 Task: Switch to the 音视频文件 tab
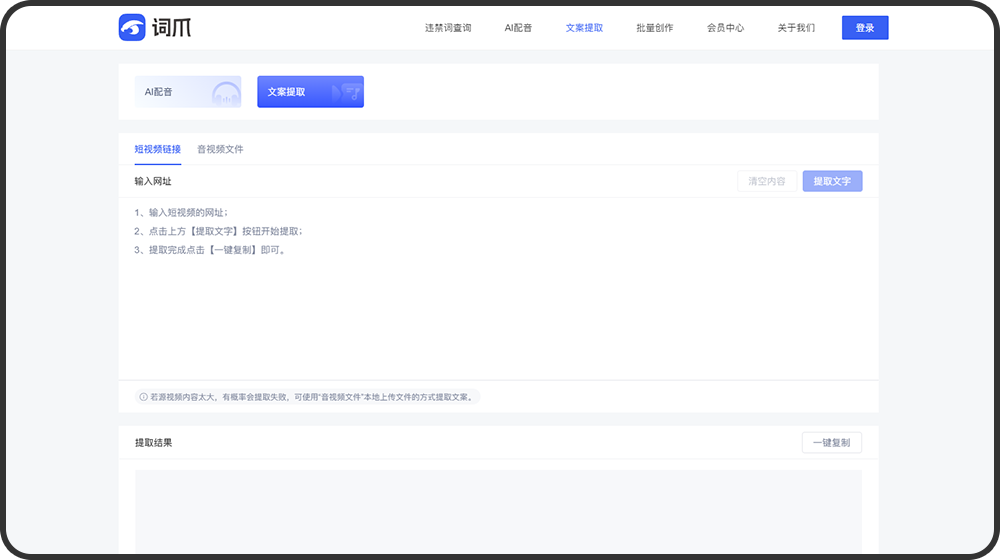[220, 150]
